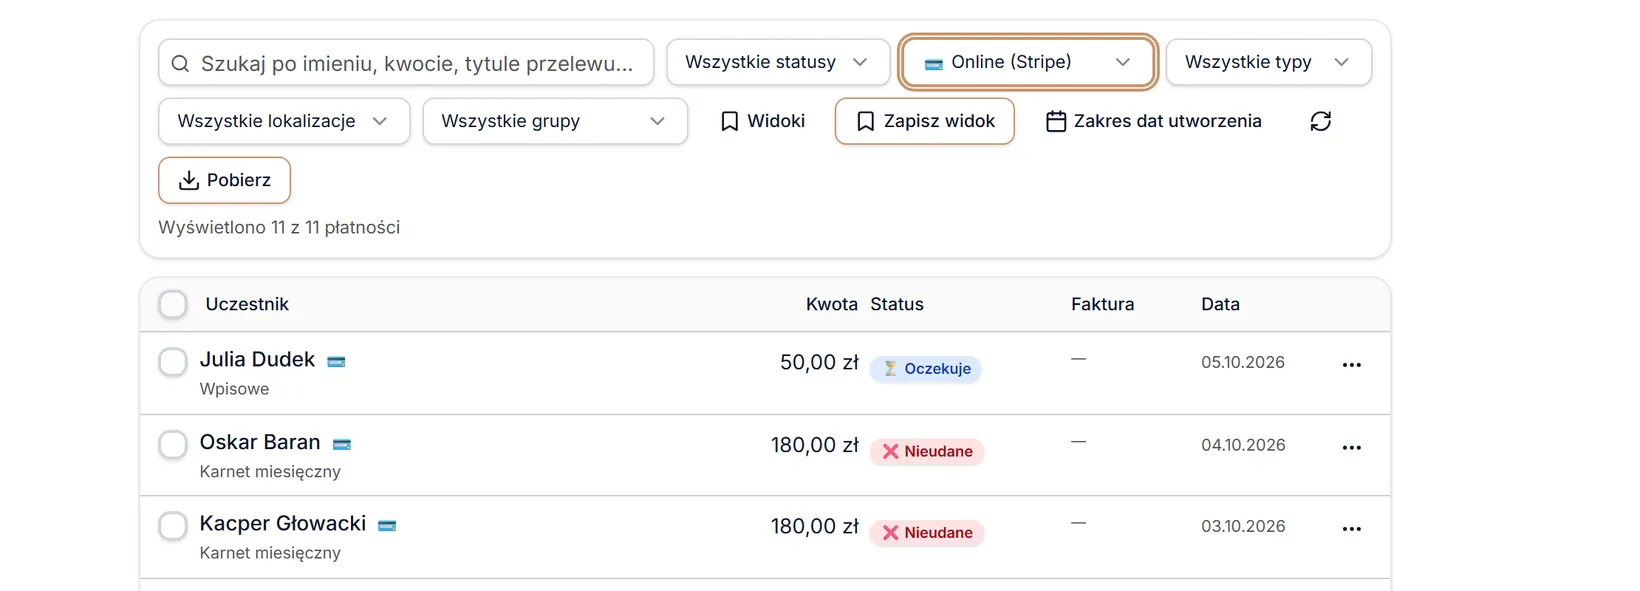Click the card icon beside Oskar Baran

342,445
